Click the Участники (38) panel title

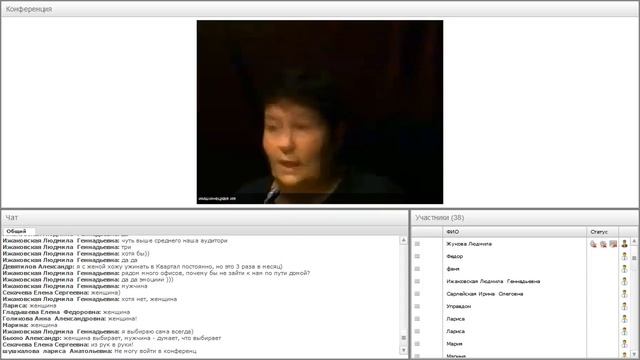point(440,218)
